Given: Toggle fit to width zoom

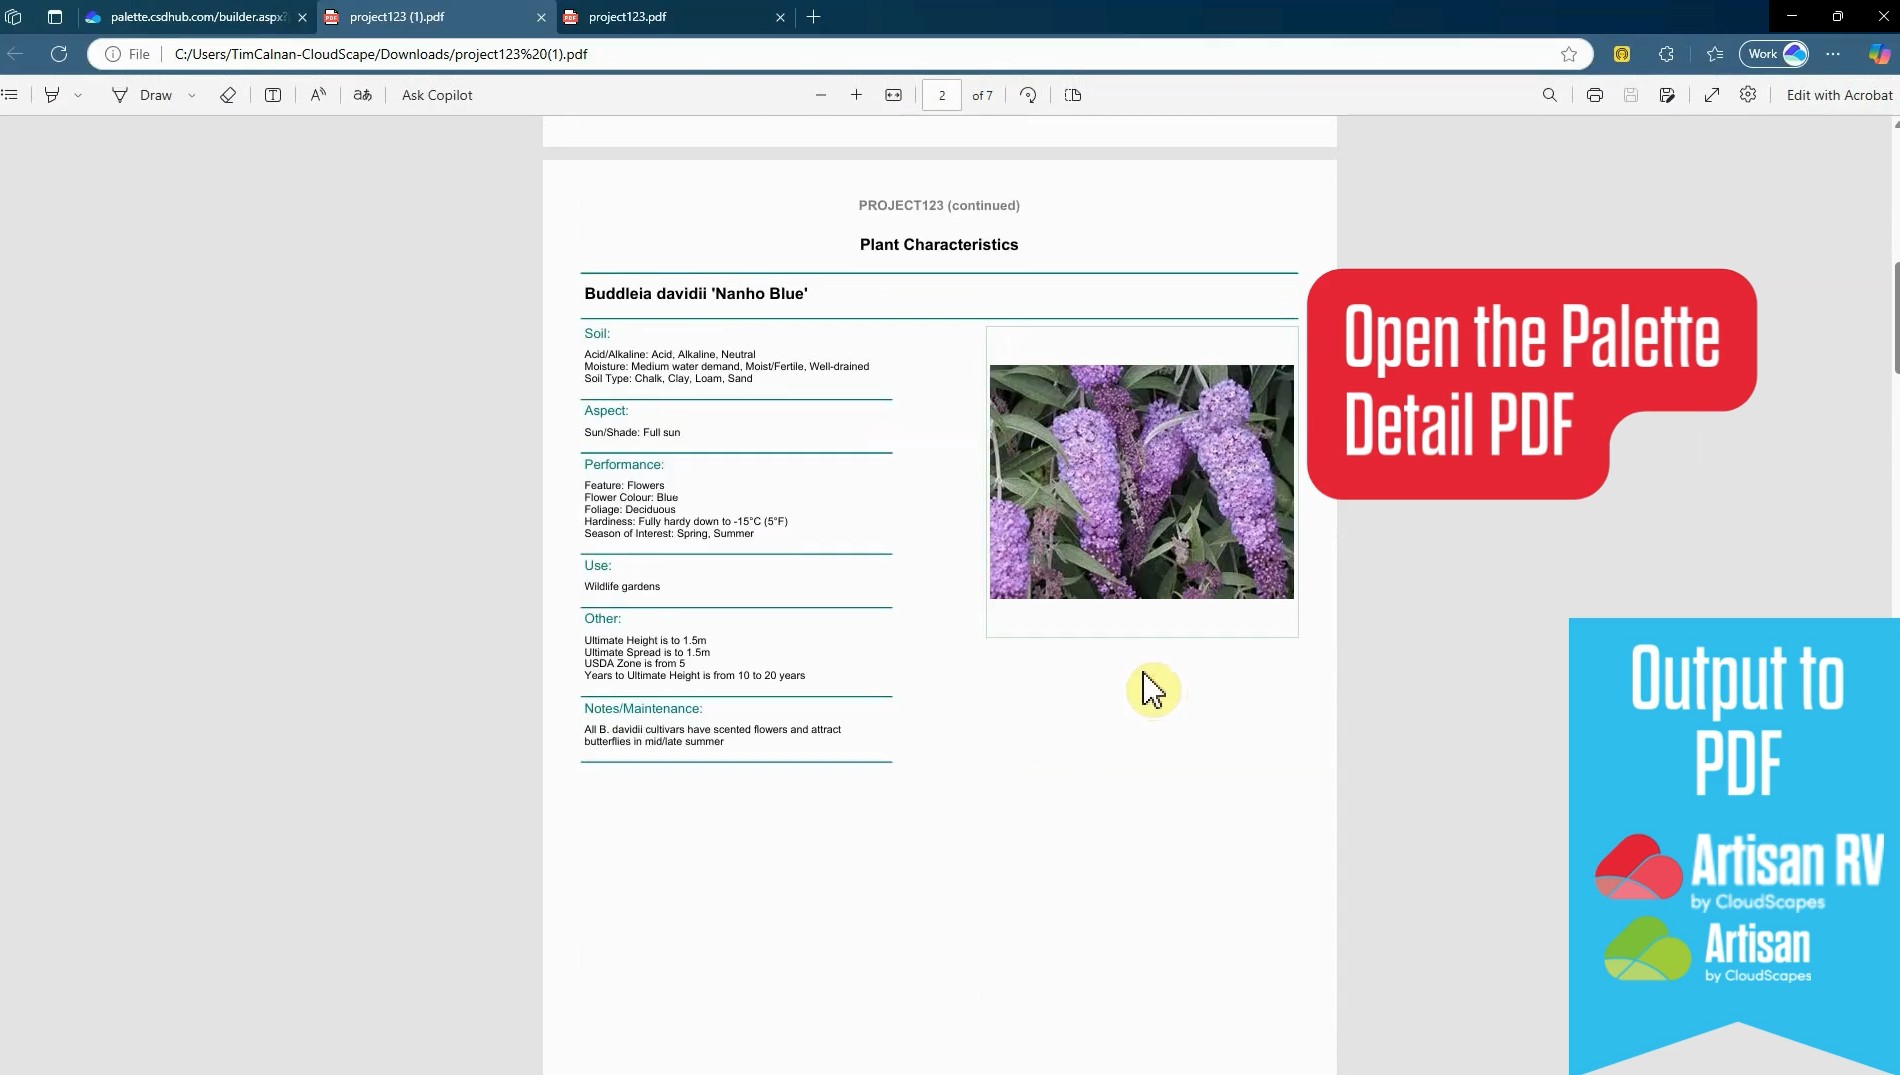Looking at the screenshot, I should 893,95.
